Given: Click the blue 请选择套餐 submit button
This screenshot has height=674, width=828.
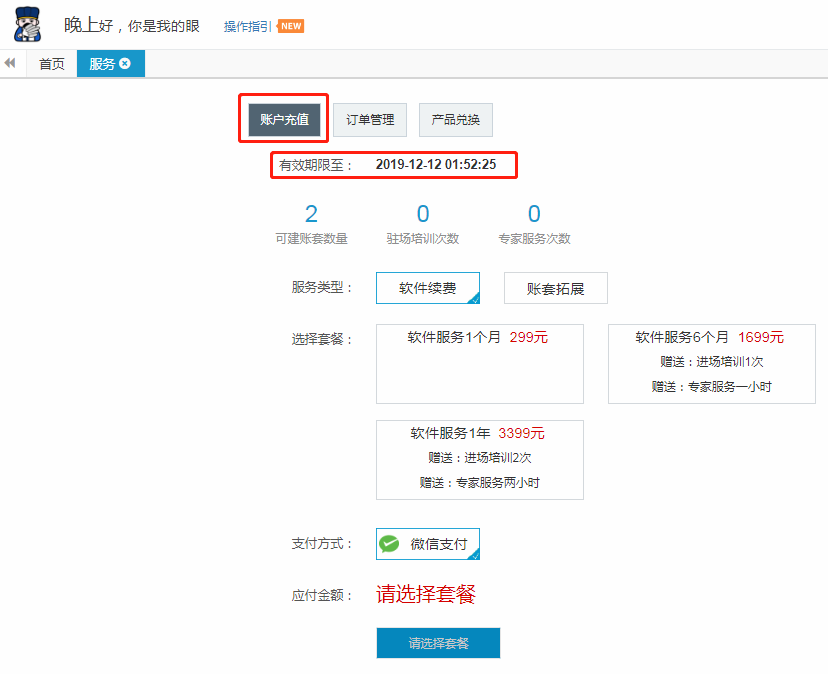Looking at the screenshot, I should point(438,643).
